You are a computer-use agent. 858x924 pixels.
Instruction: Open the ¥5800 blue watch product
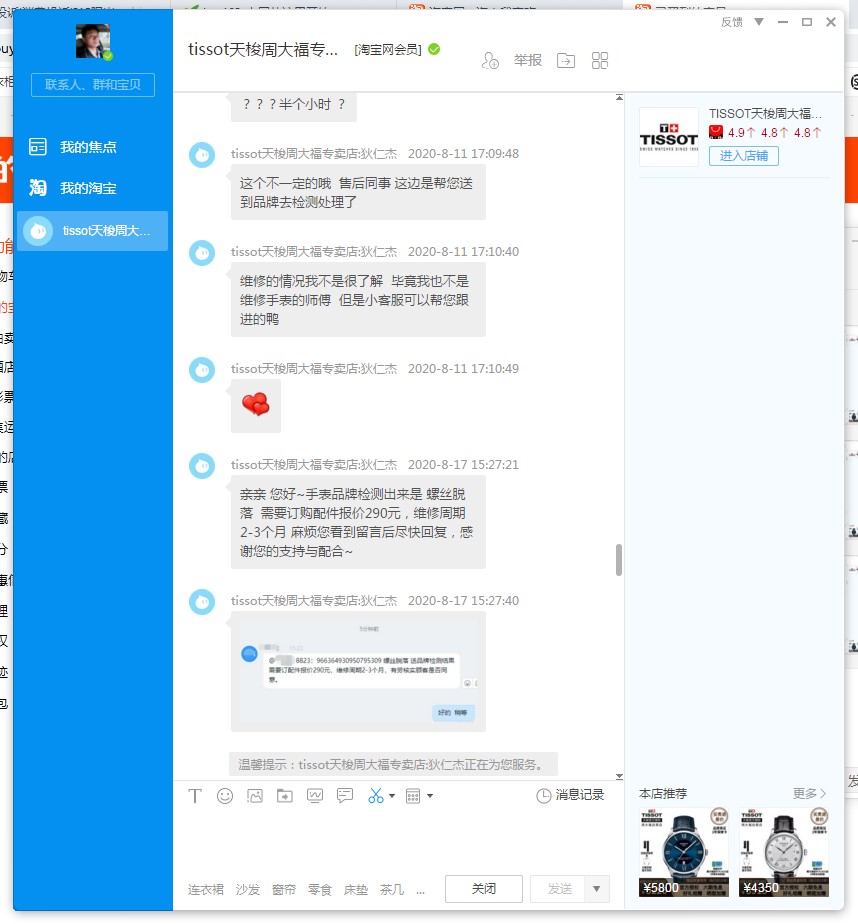point(684,853)
